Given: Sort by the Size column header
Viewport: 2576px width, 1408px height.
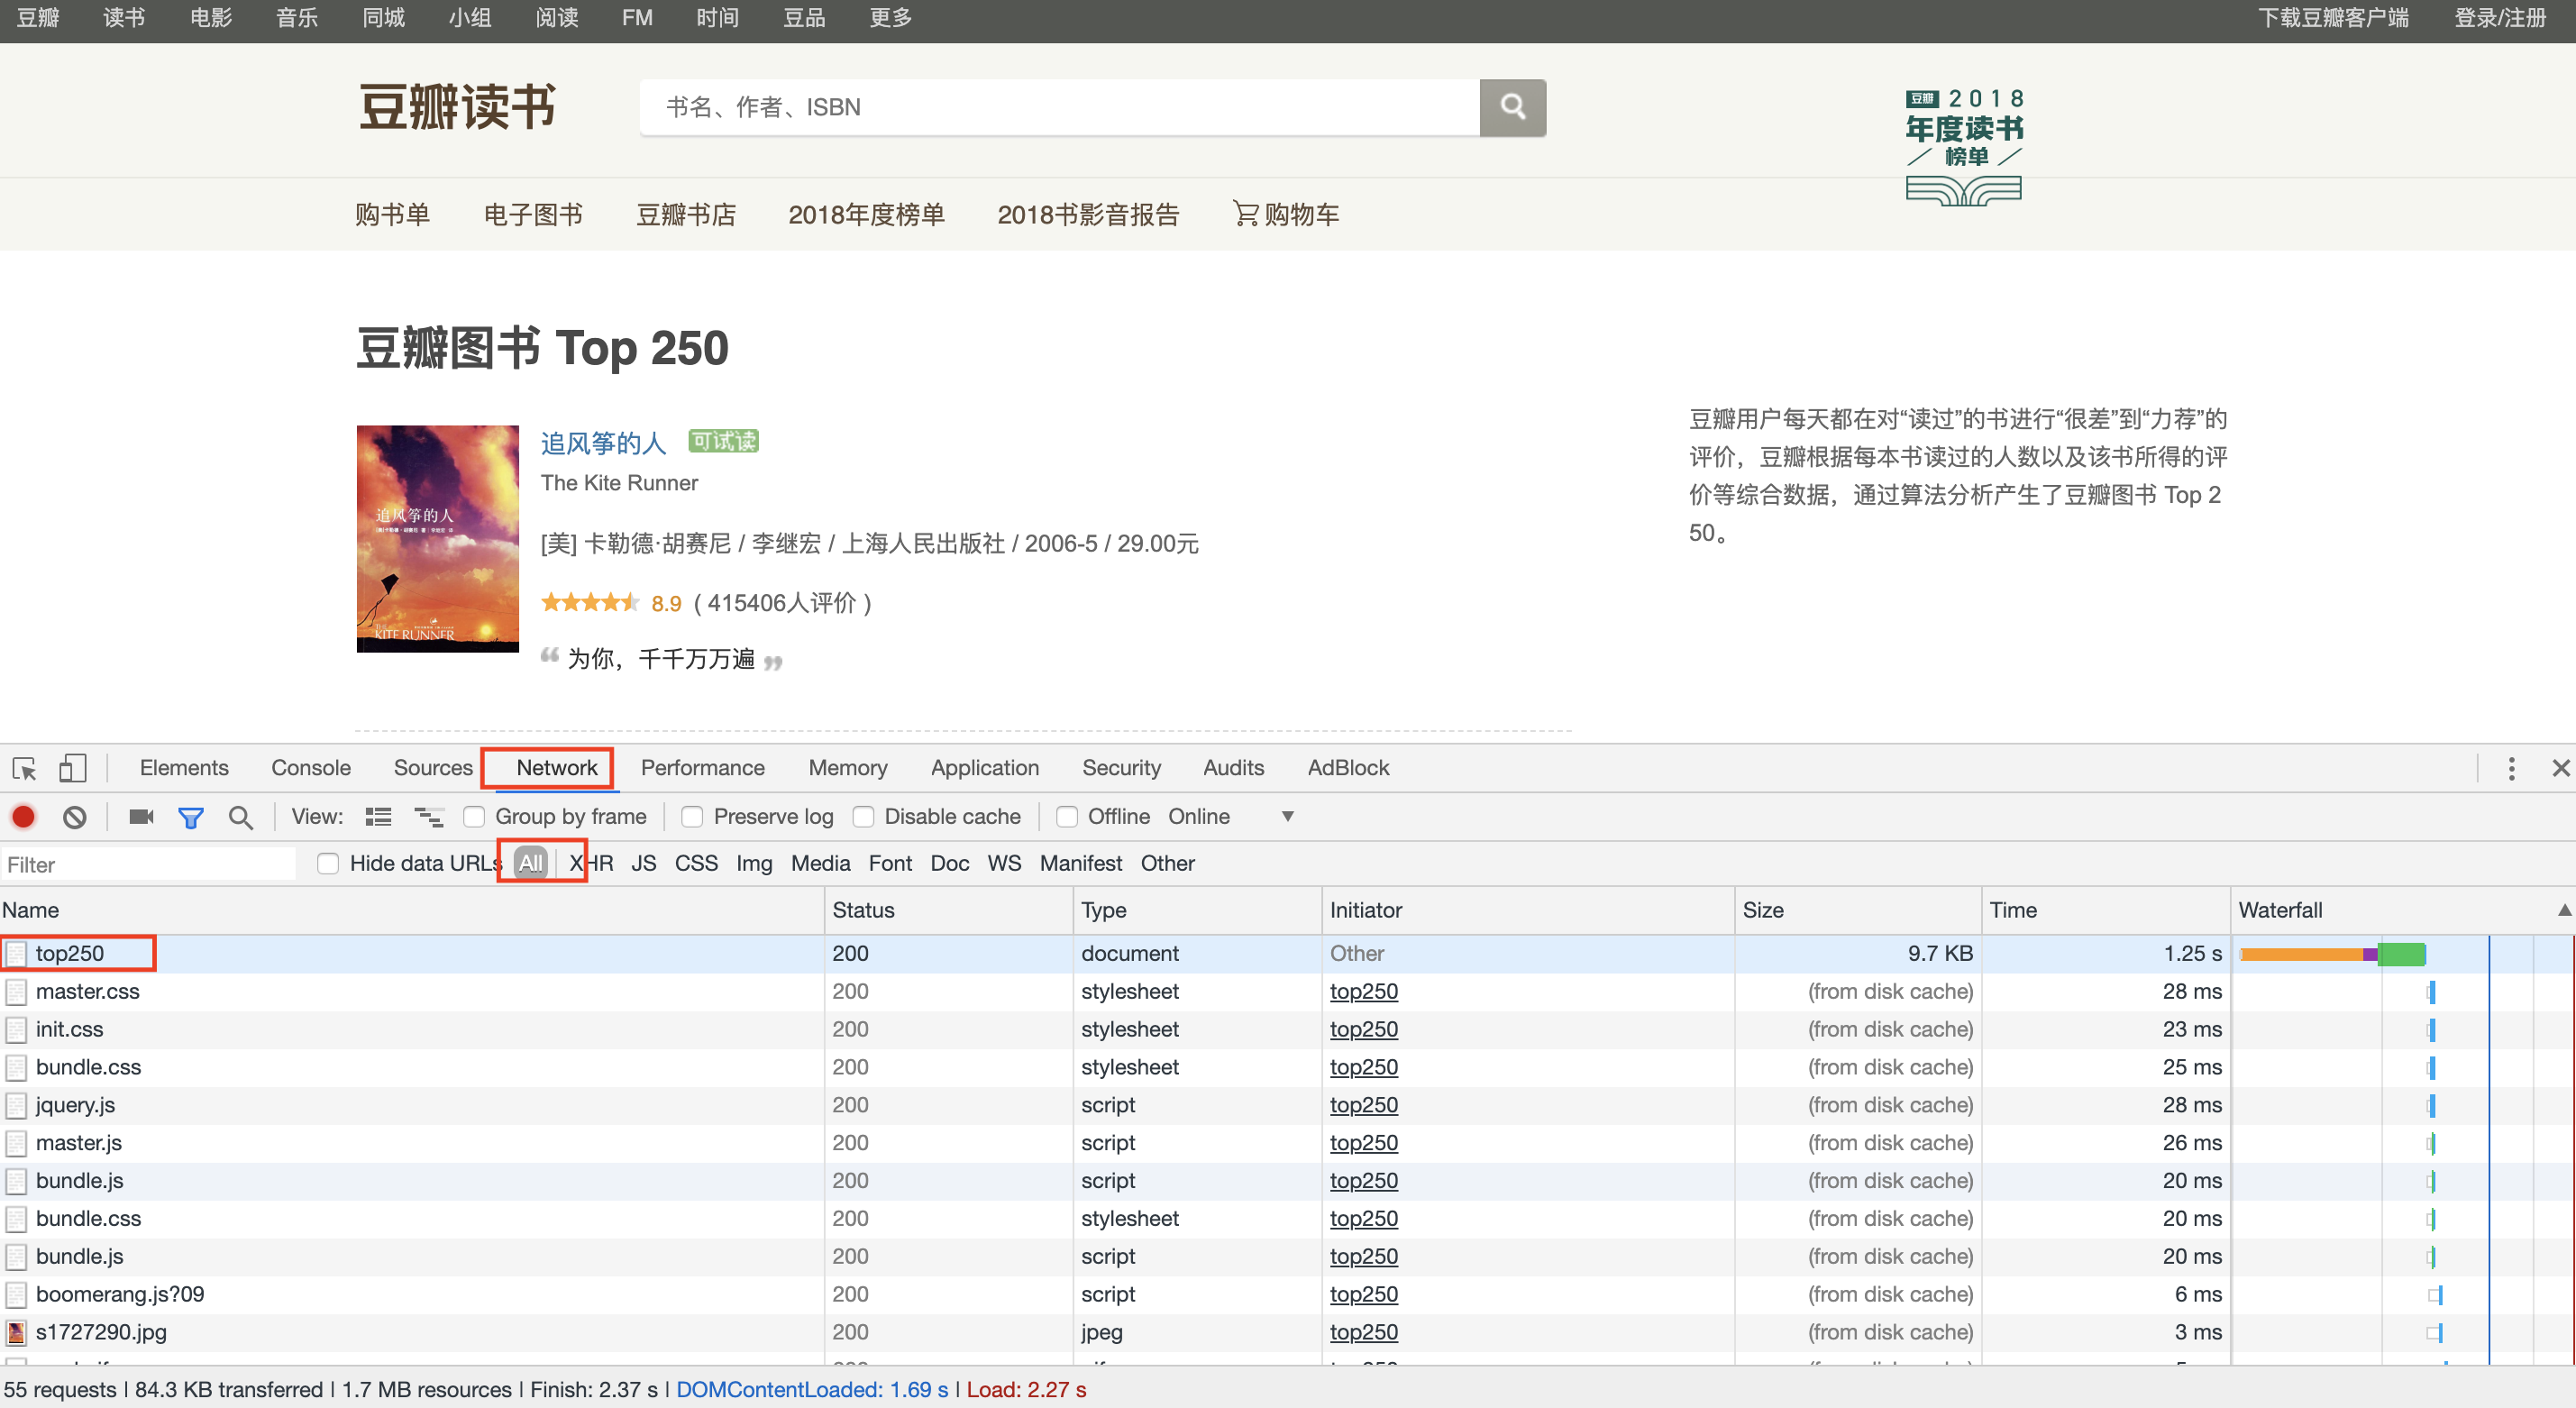Looking at the screenshot, I should point(1858,910).
